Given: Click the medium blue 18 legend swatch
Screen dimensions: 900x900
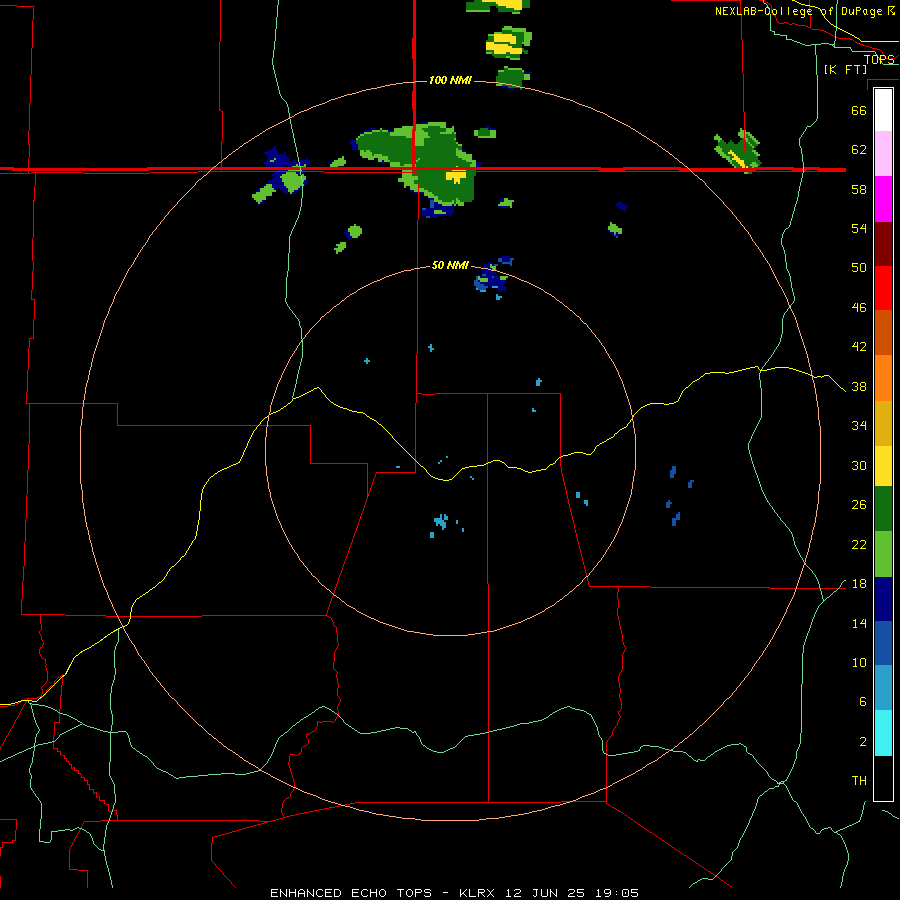Looking at the screenshot, I should click(883, 643).
